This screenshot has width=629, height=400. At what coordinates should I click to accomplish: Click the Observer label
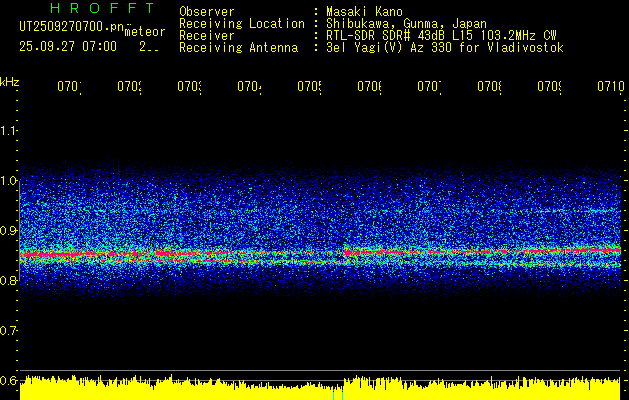pyautogui.click(x=207, y=11)
